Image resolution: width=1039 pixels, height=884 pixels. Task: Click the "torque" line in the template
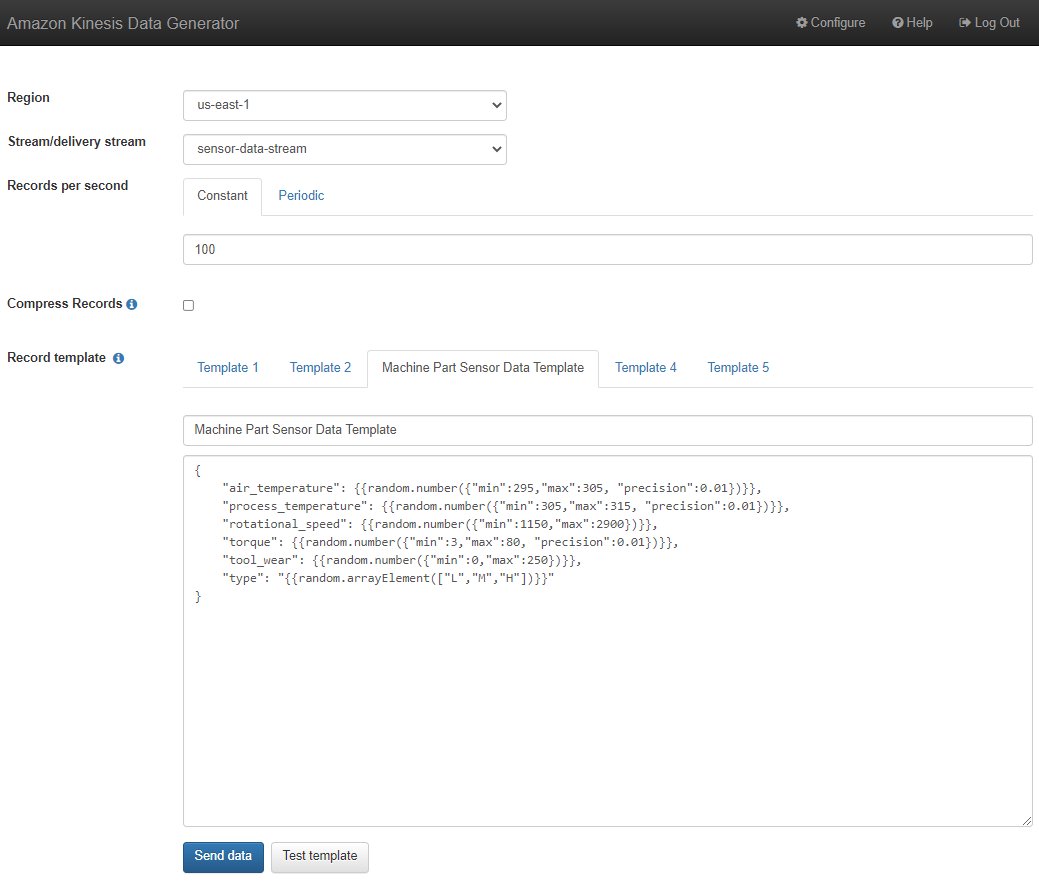(450, 542)
